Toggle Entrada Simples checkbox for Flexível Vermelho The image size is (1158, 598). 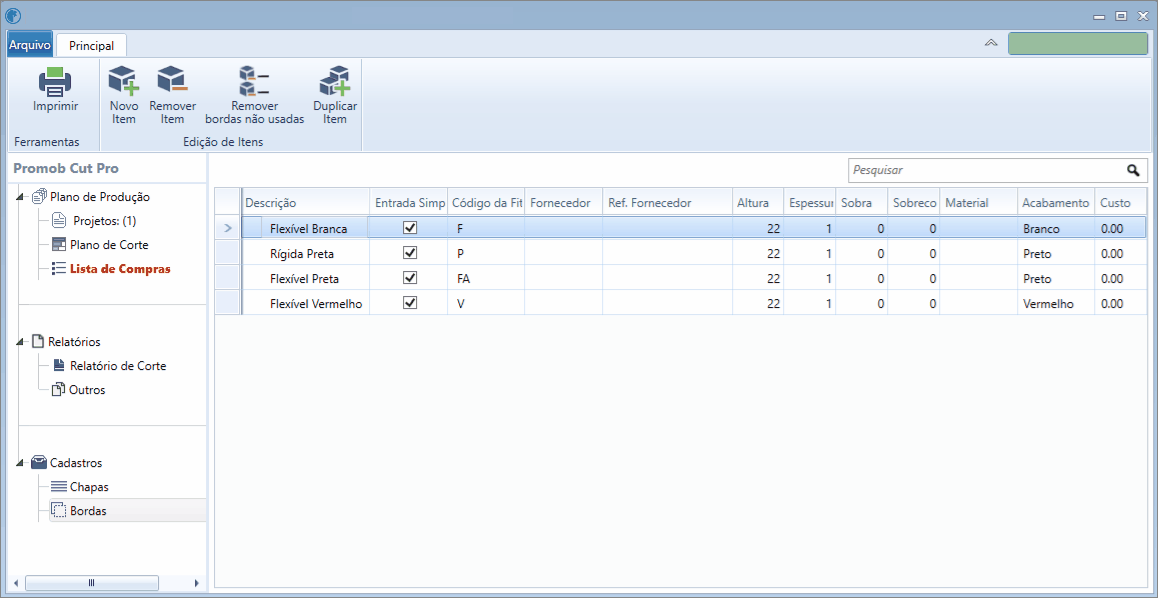pos(410,303)
